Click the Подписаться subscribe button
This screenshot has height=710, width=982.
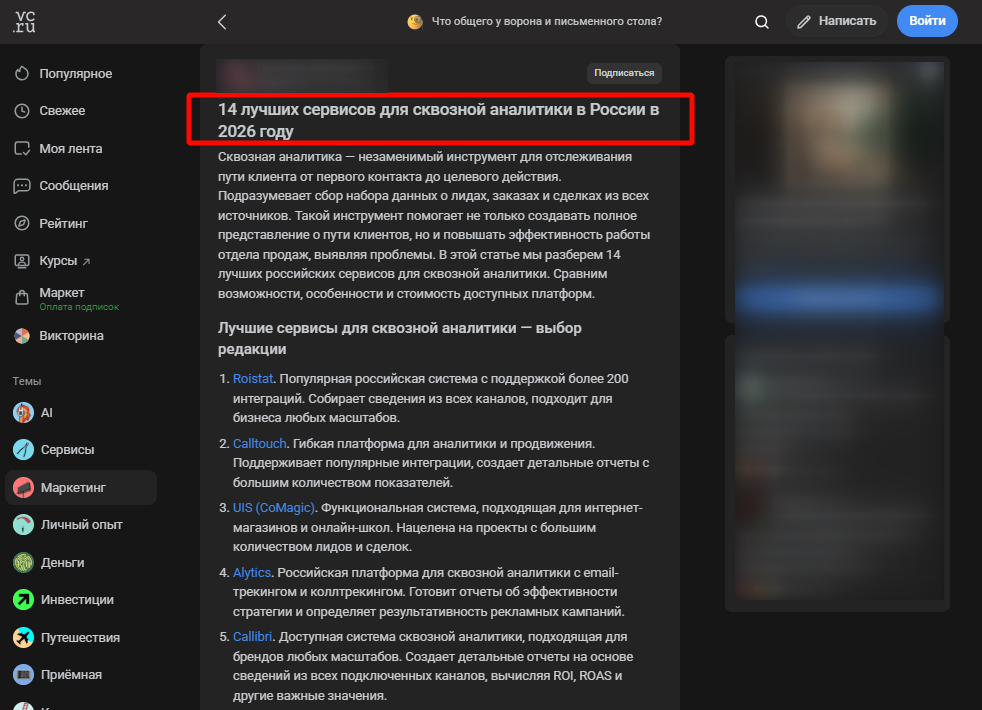pos(624,73)
